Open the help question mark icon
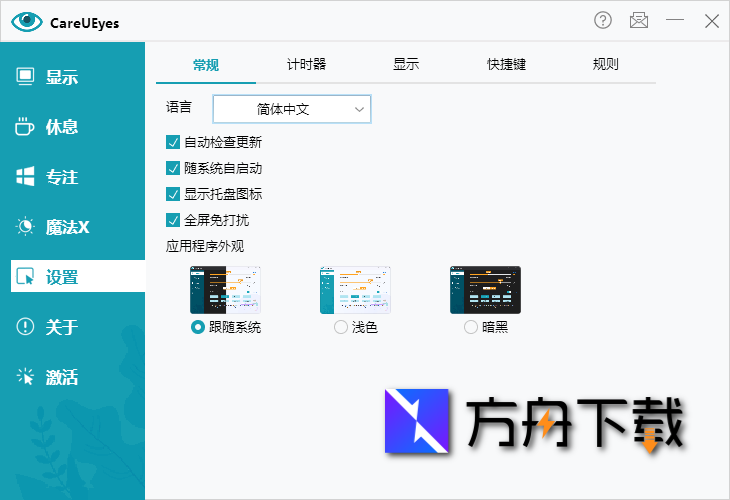The height and width of the screenshot is (500, 730). tap(603, 20)
